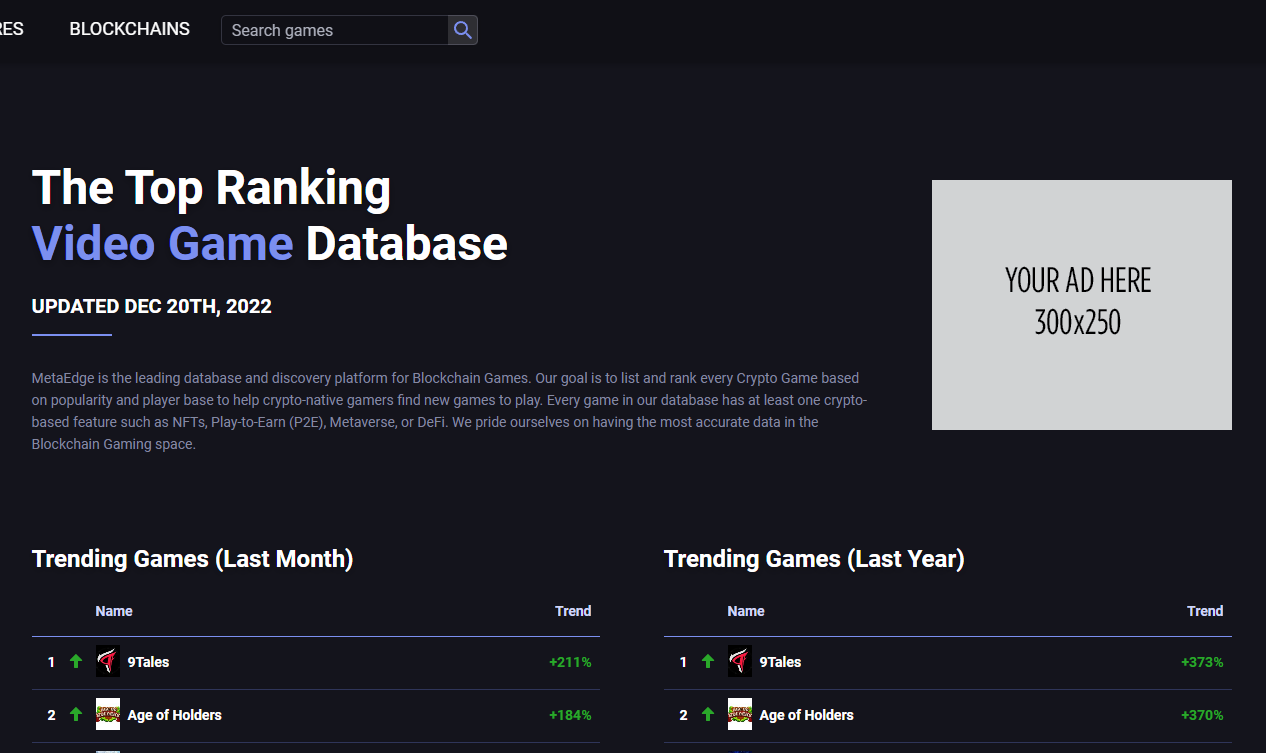Click 9Tales logo in Last Month table
The height and width of the screenshot is (753, 1266).
coord(108,662)
